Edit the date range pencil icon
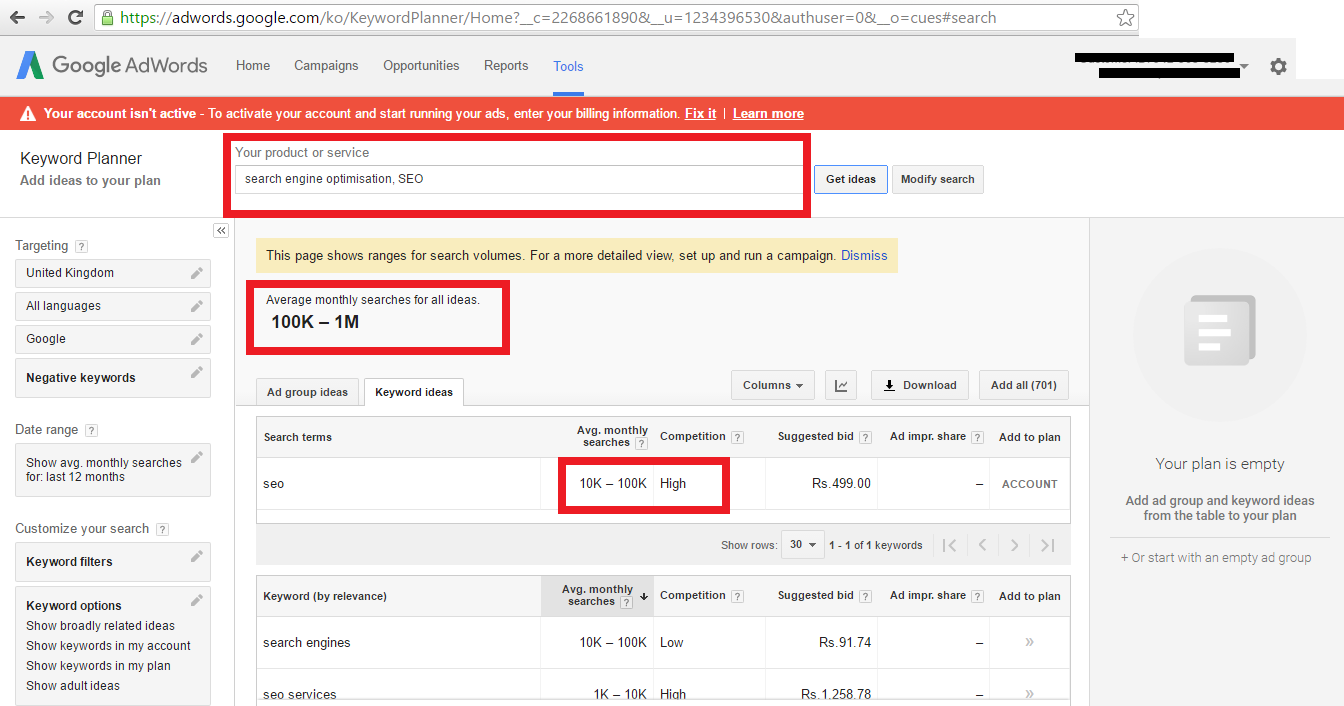Image resolution: width=1344 pixels, height=706 pixels. [197, 457]
